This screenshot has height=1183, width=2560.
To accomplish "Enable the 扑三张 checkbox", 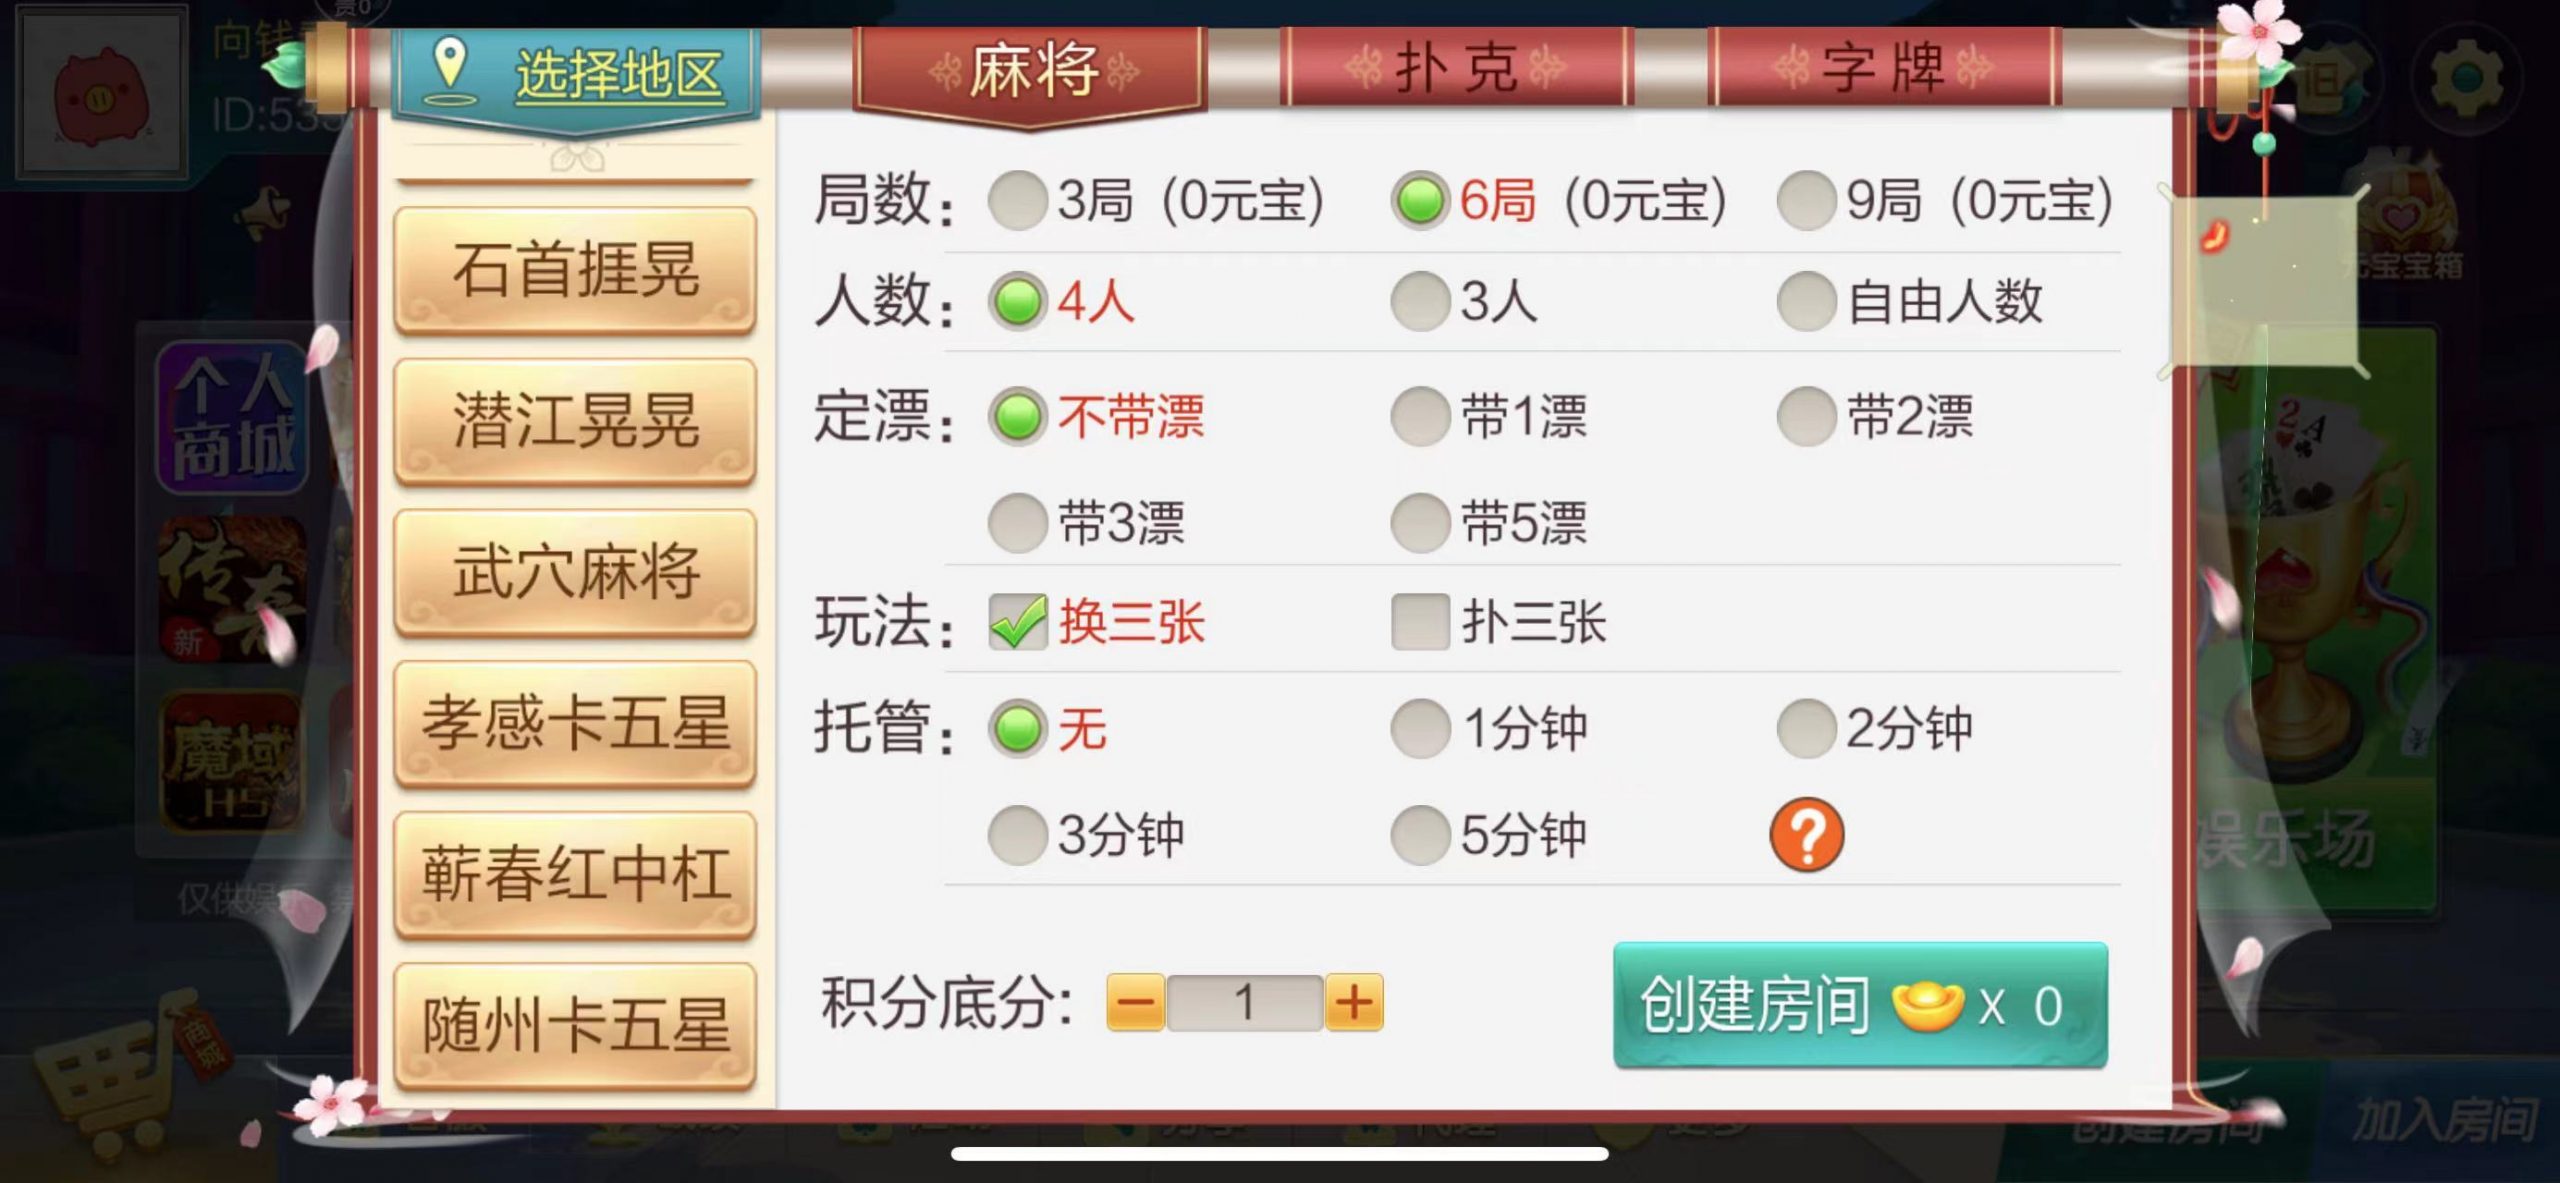I will tap(1420, 622).
